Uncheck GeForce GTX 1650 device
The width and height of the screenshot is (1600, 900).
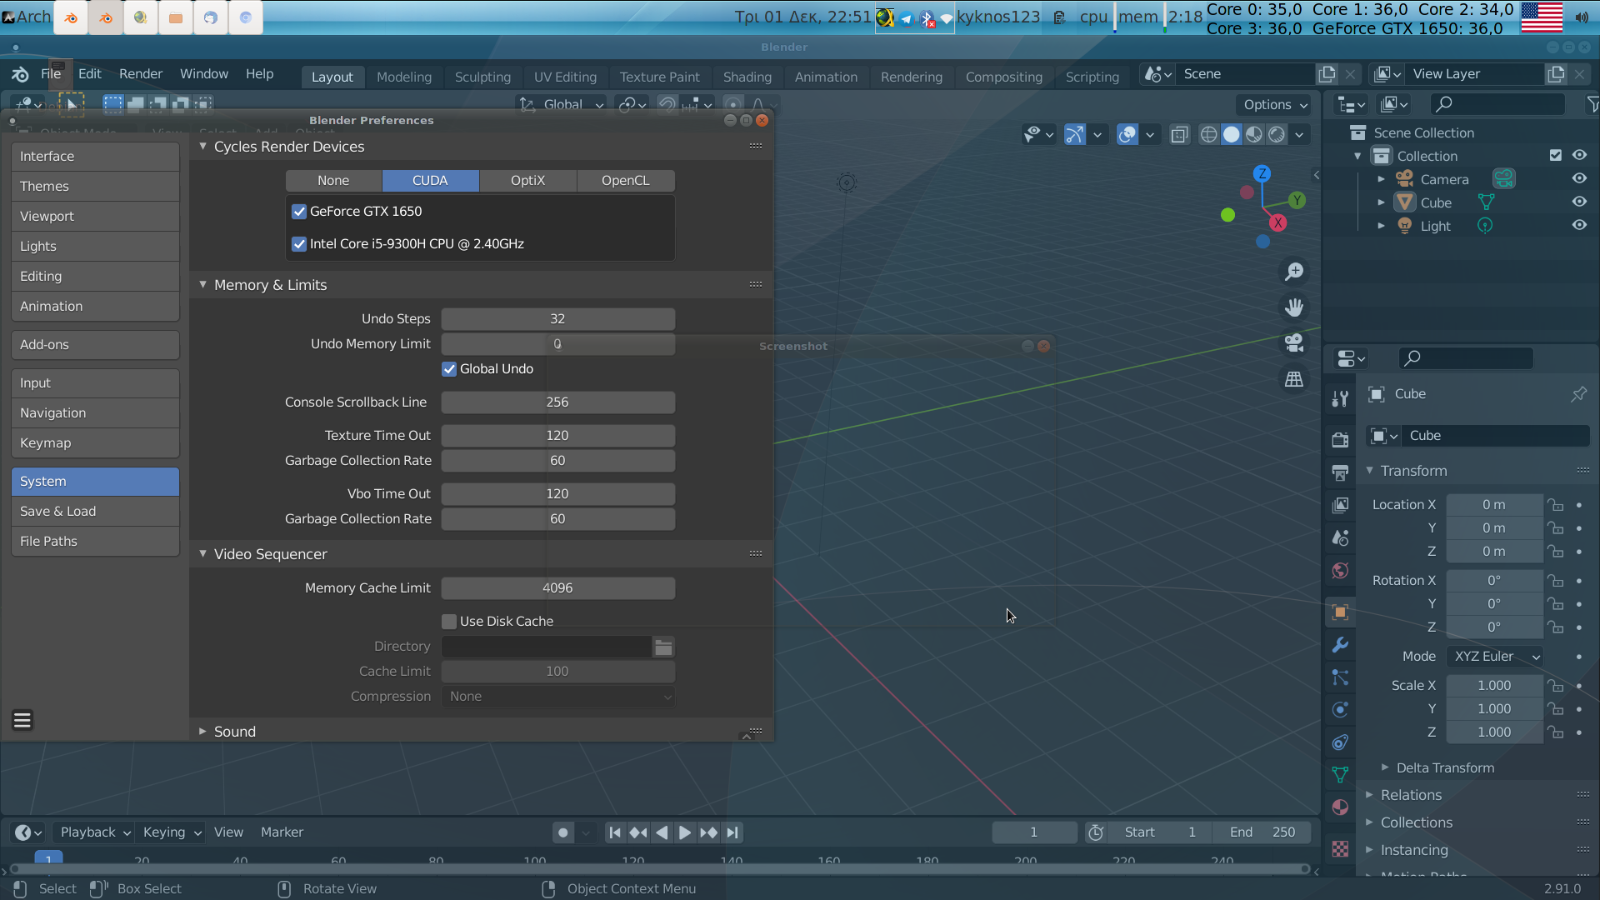[x=299, y=211]
